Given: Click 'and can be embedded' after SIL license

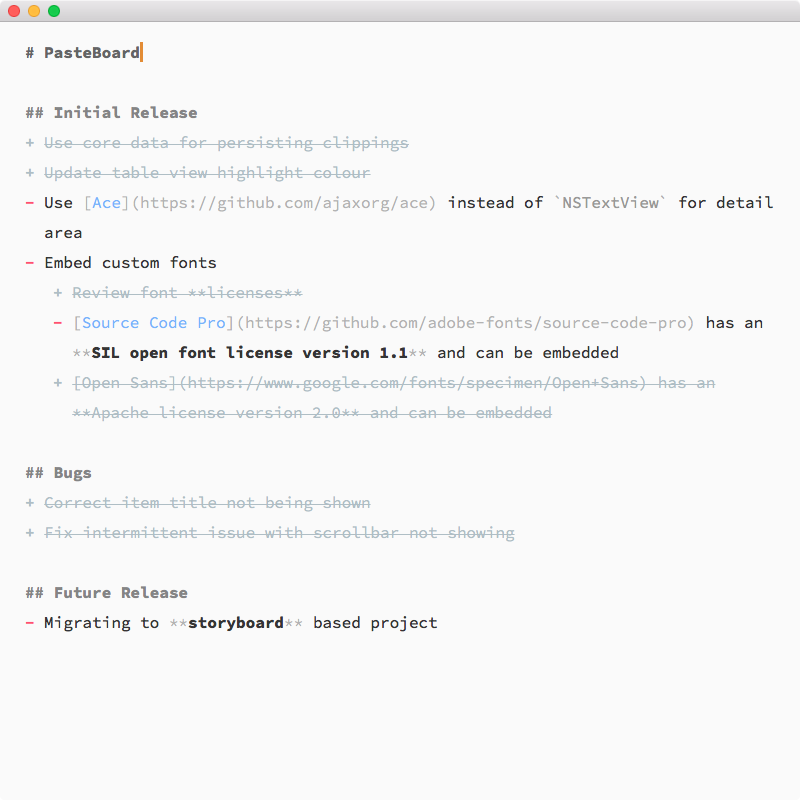Looking at the screenshot, I should tap(528, 353).
